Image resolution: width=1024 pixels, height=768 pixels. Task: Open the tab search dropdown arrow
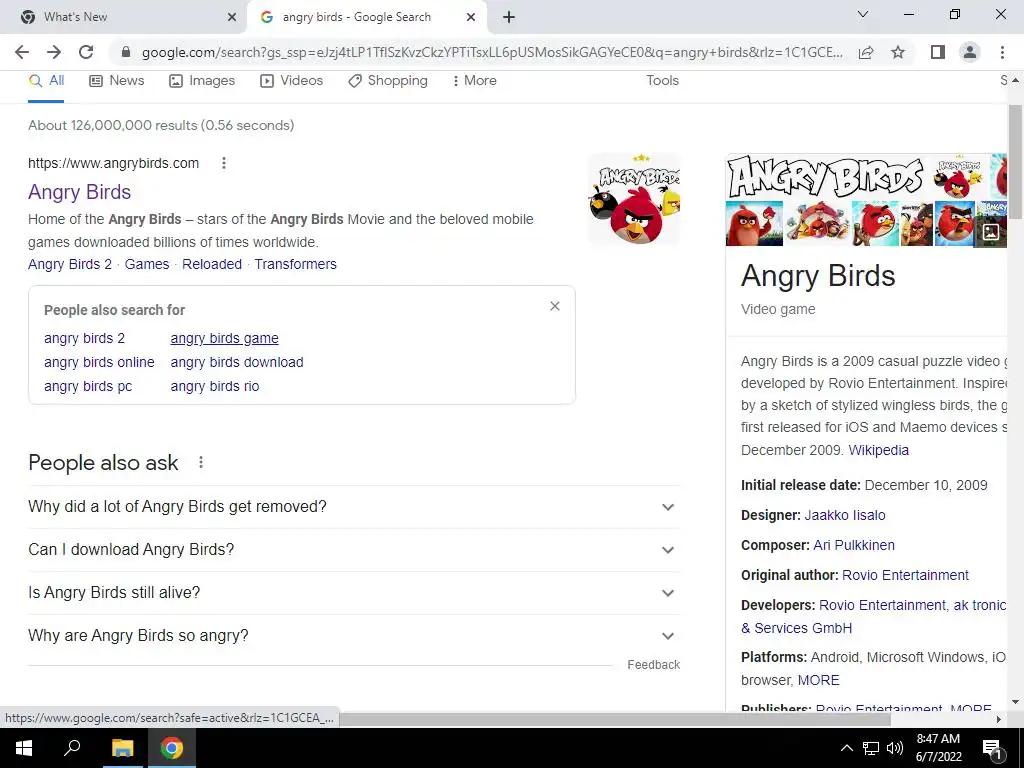pyautogui.click(x=863, y=14)
